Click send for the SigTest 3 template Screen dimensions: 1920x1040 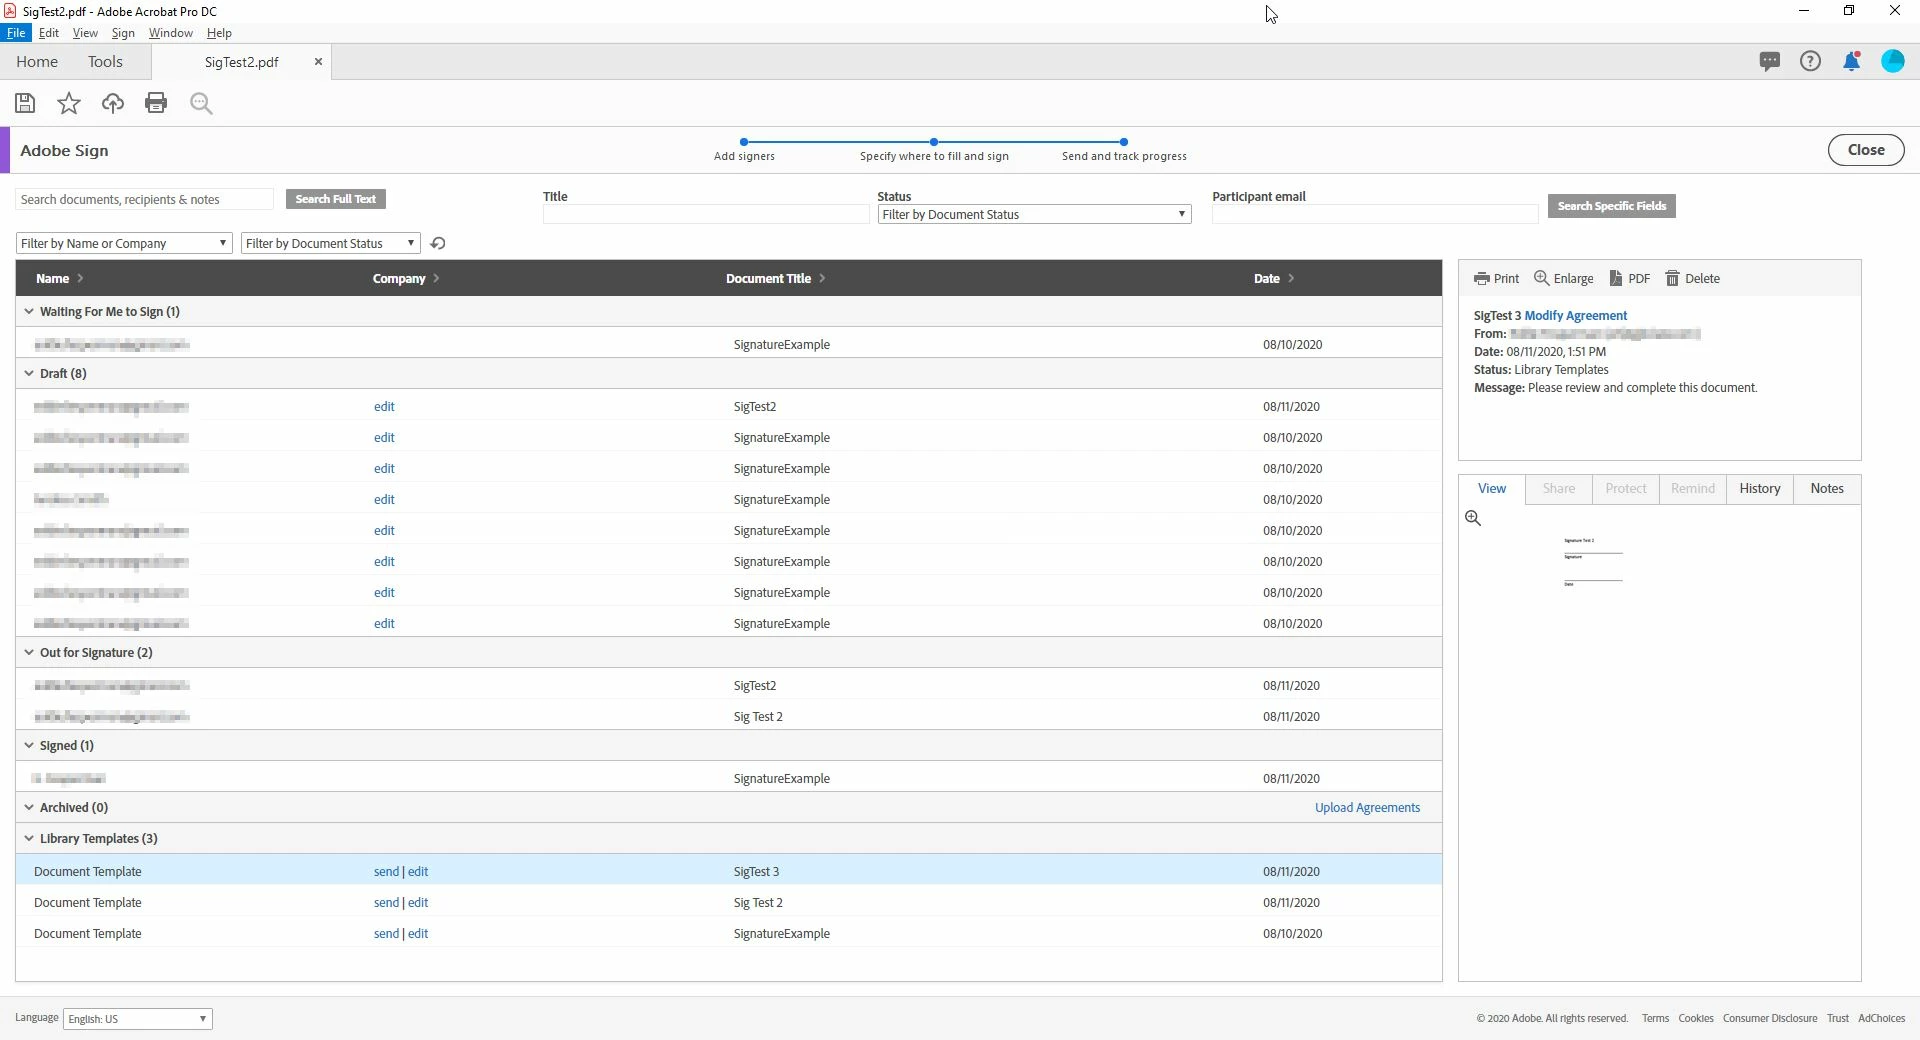coord(386,872)
